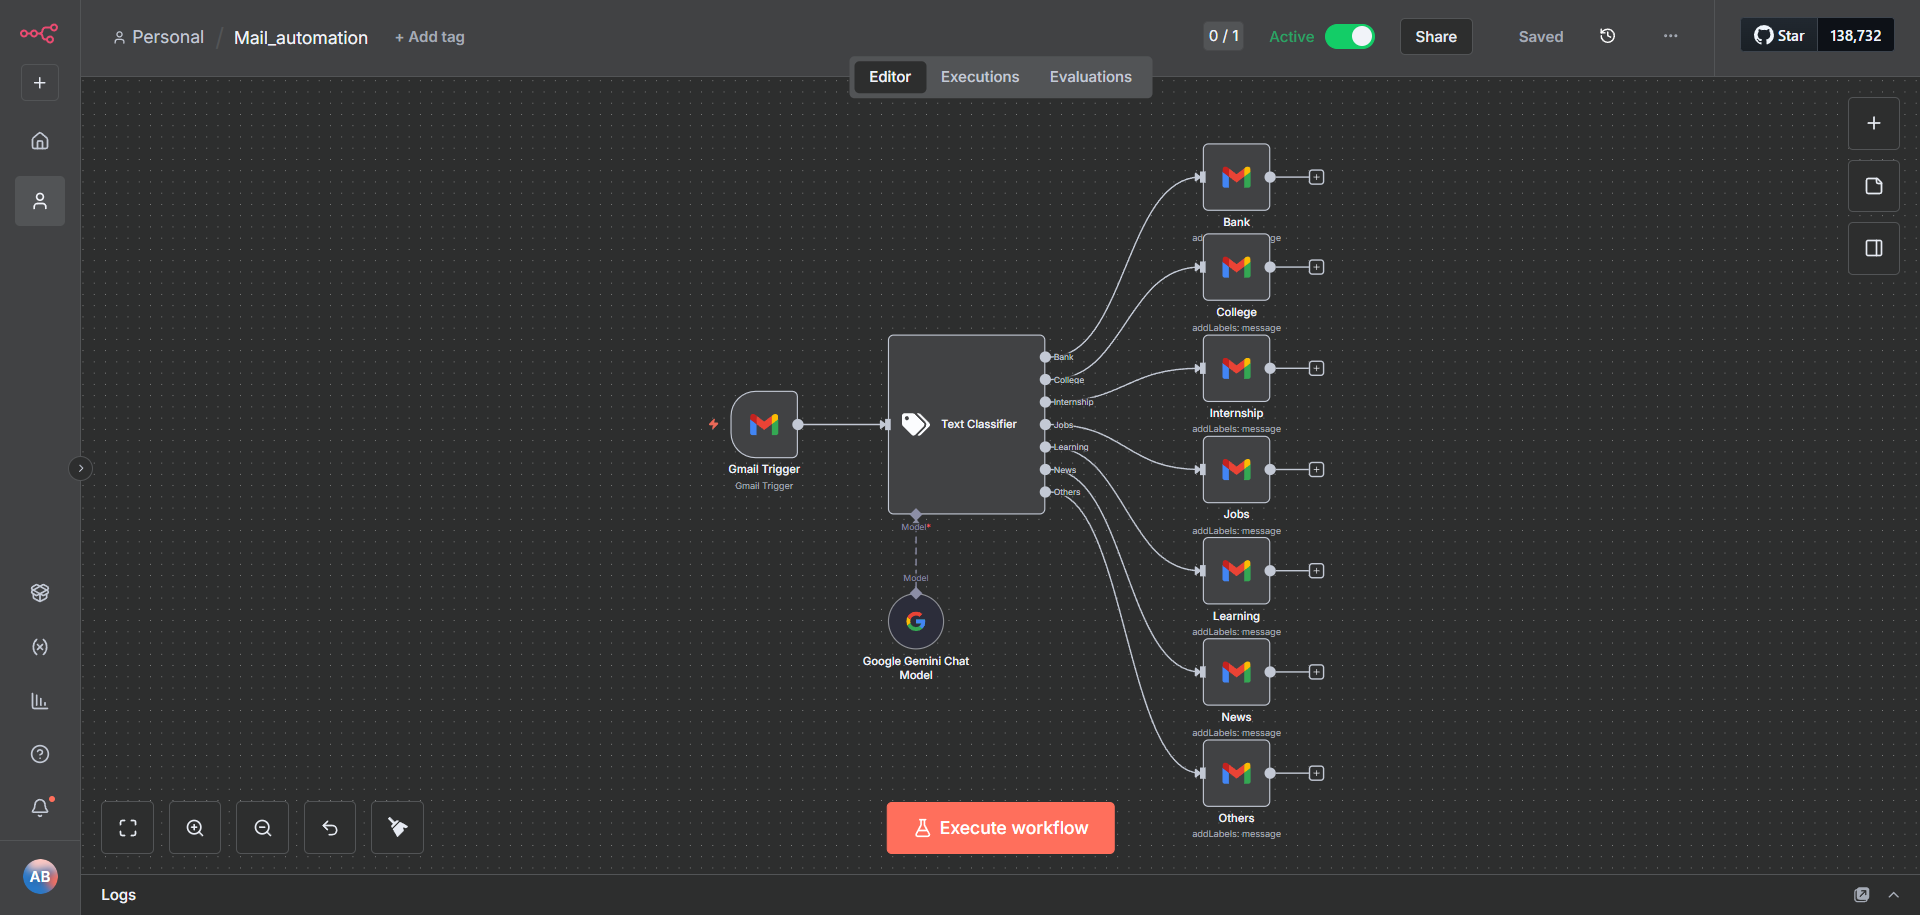This screenshot has height=915, width=1920.
Task: Zoom out on the canvas
Action: [263, 828]
